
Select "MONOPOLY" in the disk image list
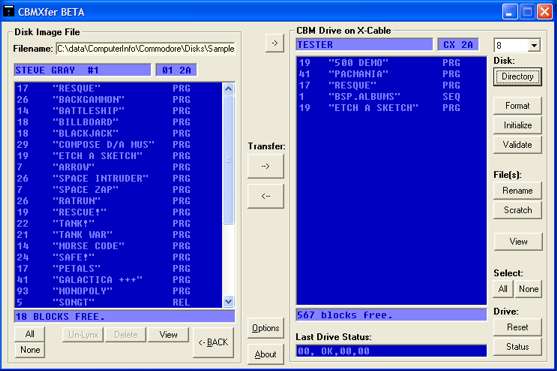(118, 291)
